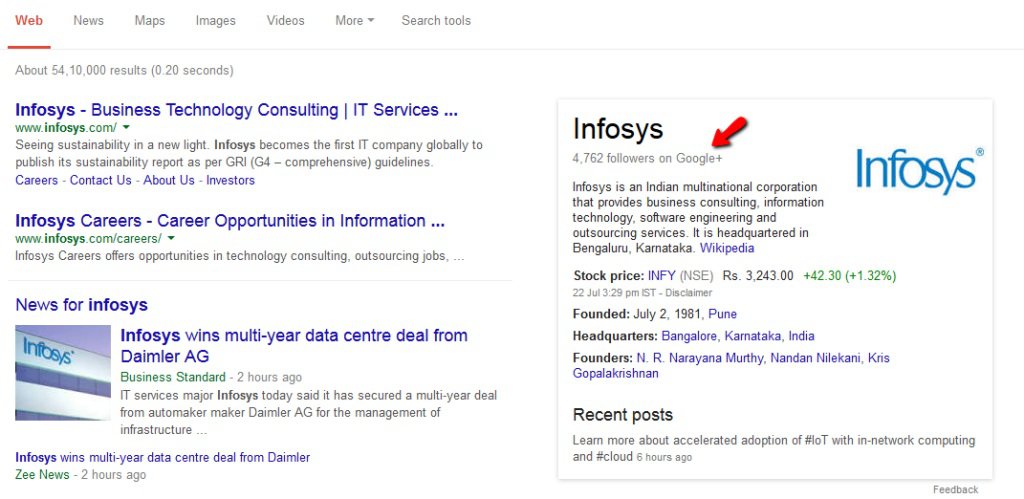The height and width of the screenshot is (499, 1024).
Task: Open the Contact Us sitelink
Action: [101, 180]
